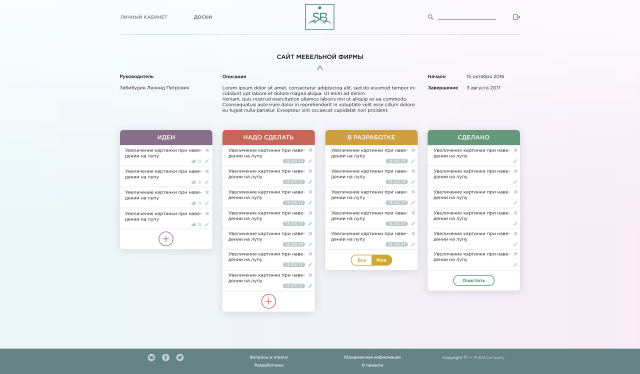Like the idea card with 12 likes

(194, 161)
